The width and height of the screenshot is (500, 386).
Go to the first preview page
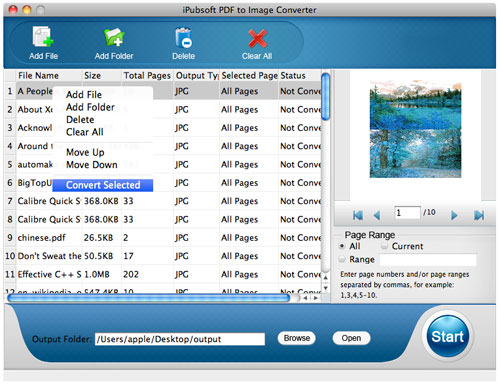point(358,215)
